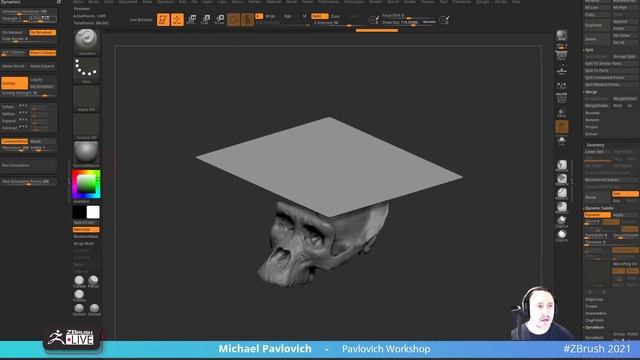This screenshot has width=640, height=360.
Task: Click the ZBrush Live logo
Action: coord(72,337)
